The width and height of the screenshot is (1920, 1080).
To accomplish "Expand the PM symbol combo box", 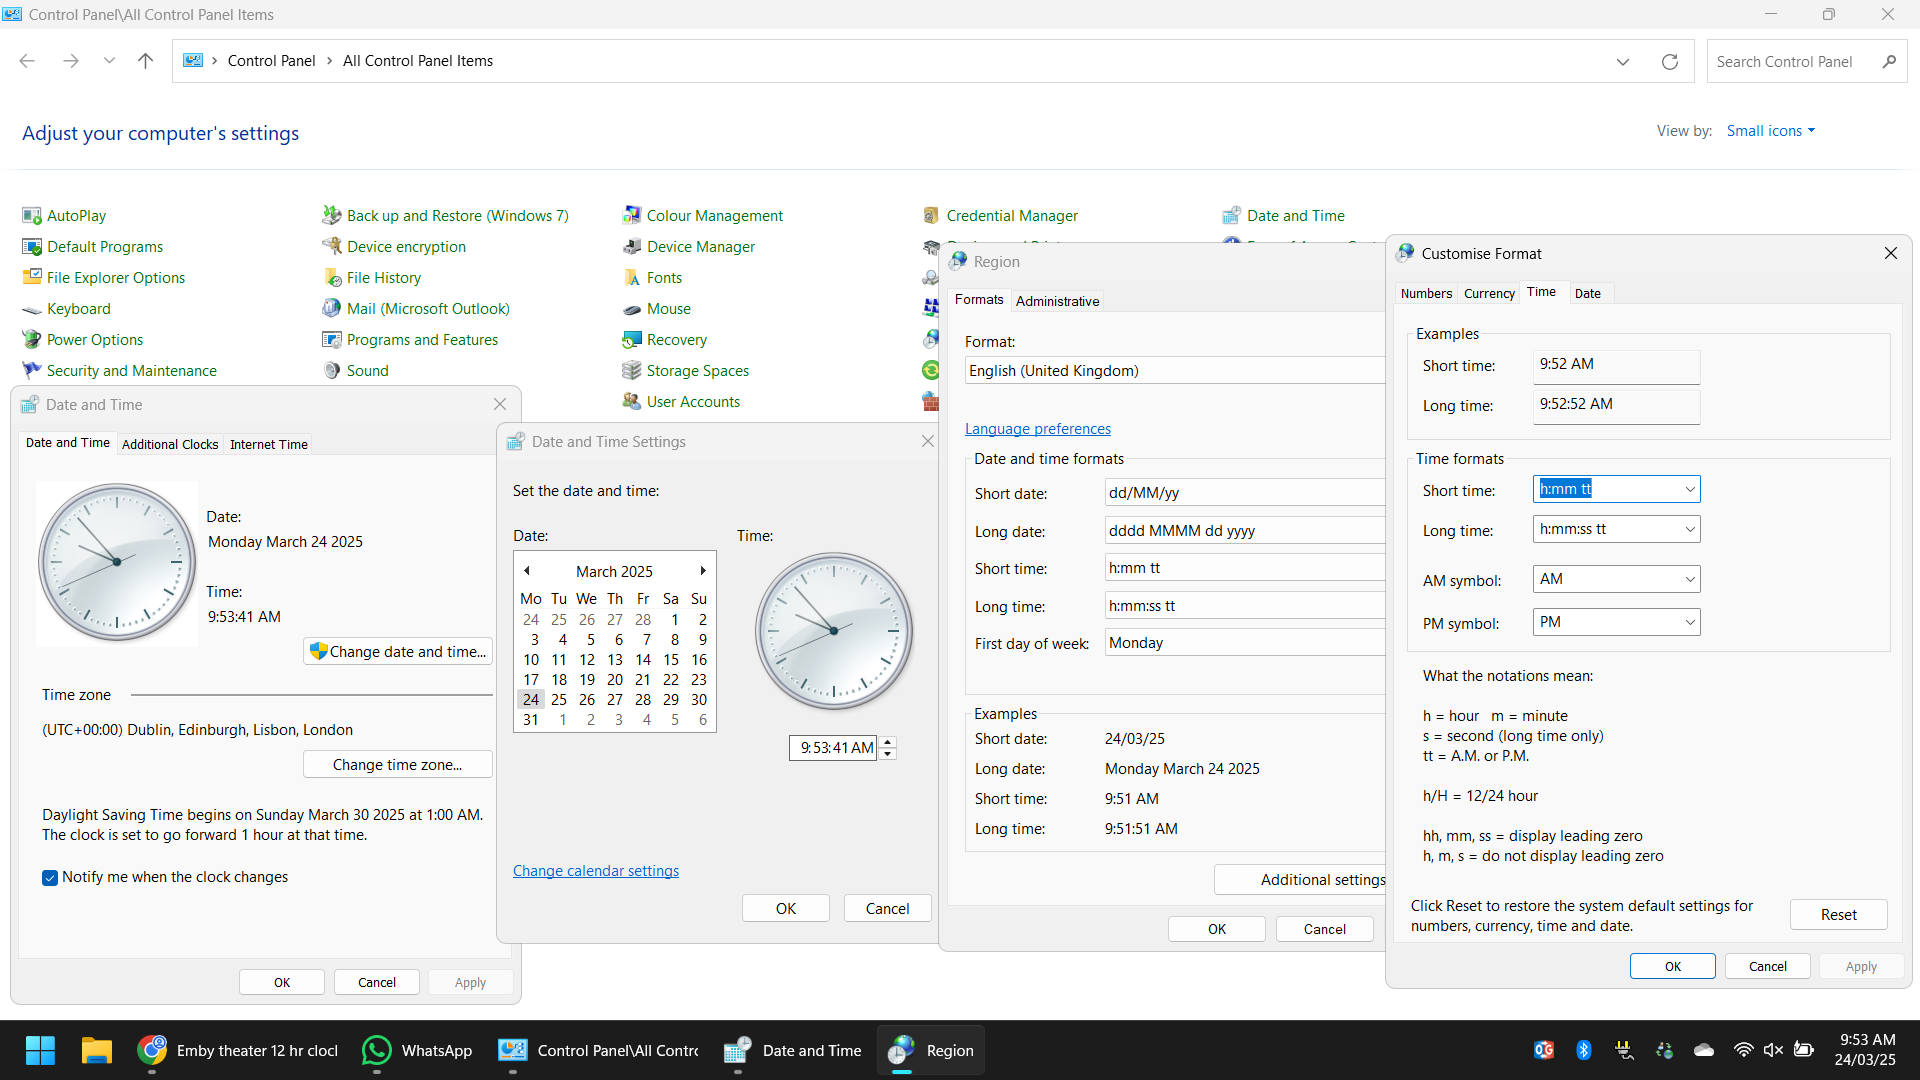I will click(x=1689, y=623).
